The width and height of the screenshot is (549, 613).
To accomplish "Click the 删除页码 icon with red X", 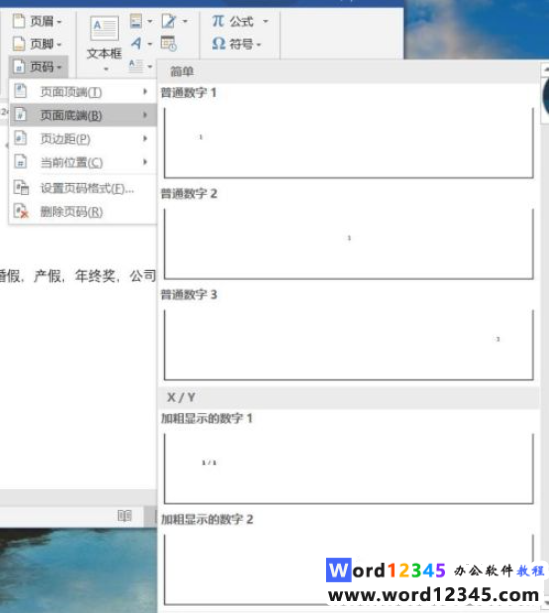I will coord(21,211).
